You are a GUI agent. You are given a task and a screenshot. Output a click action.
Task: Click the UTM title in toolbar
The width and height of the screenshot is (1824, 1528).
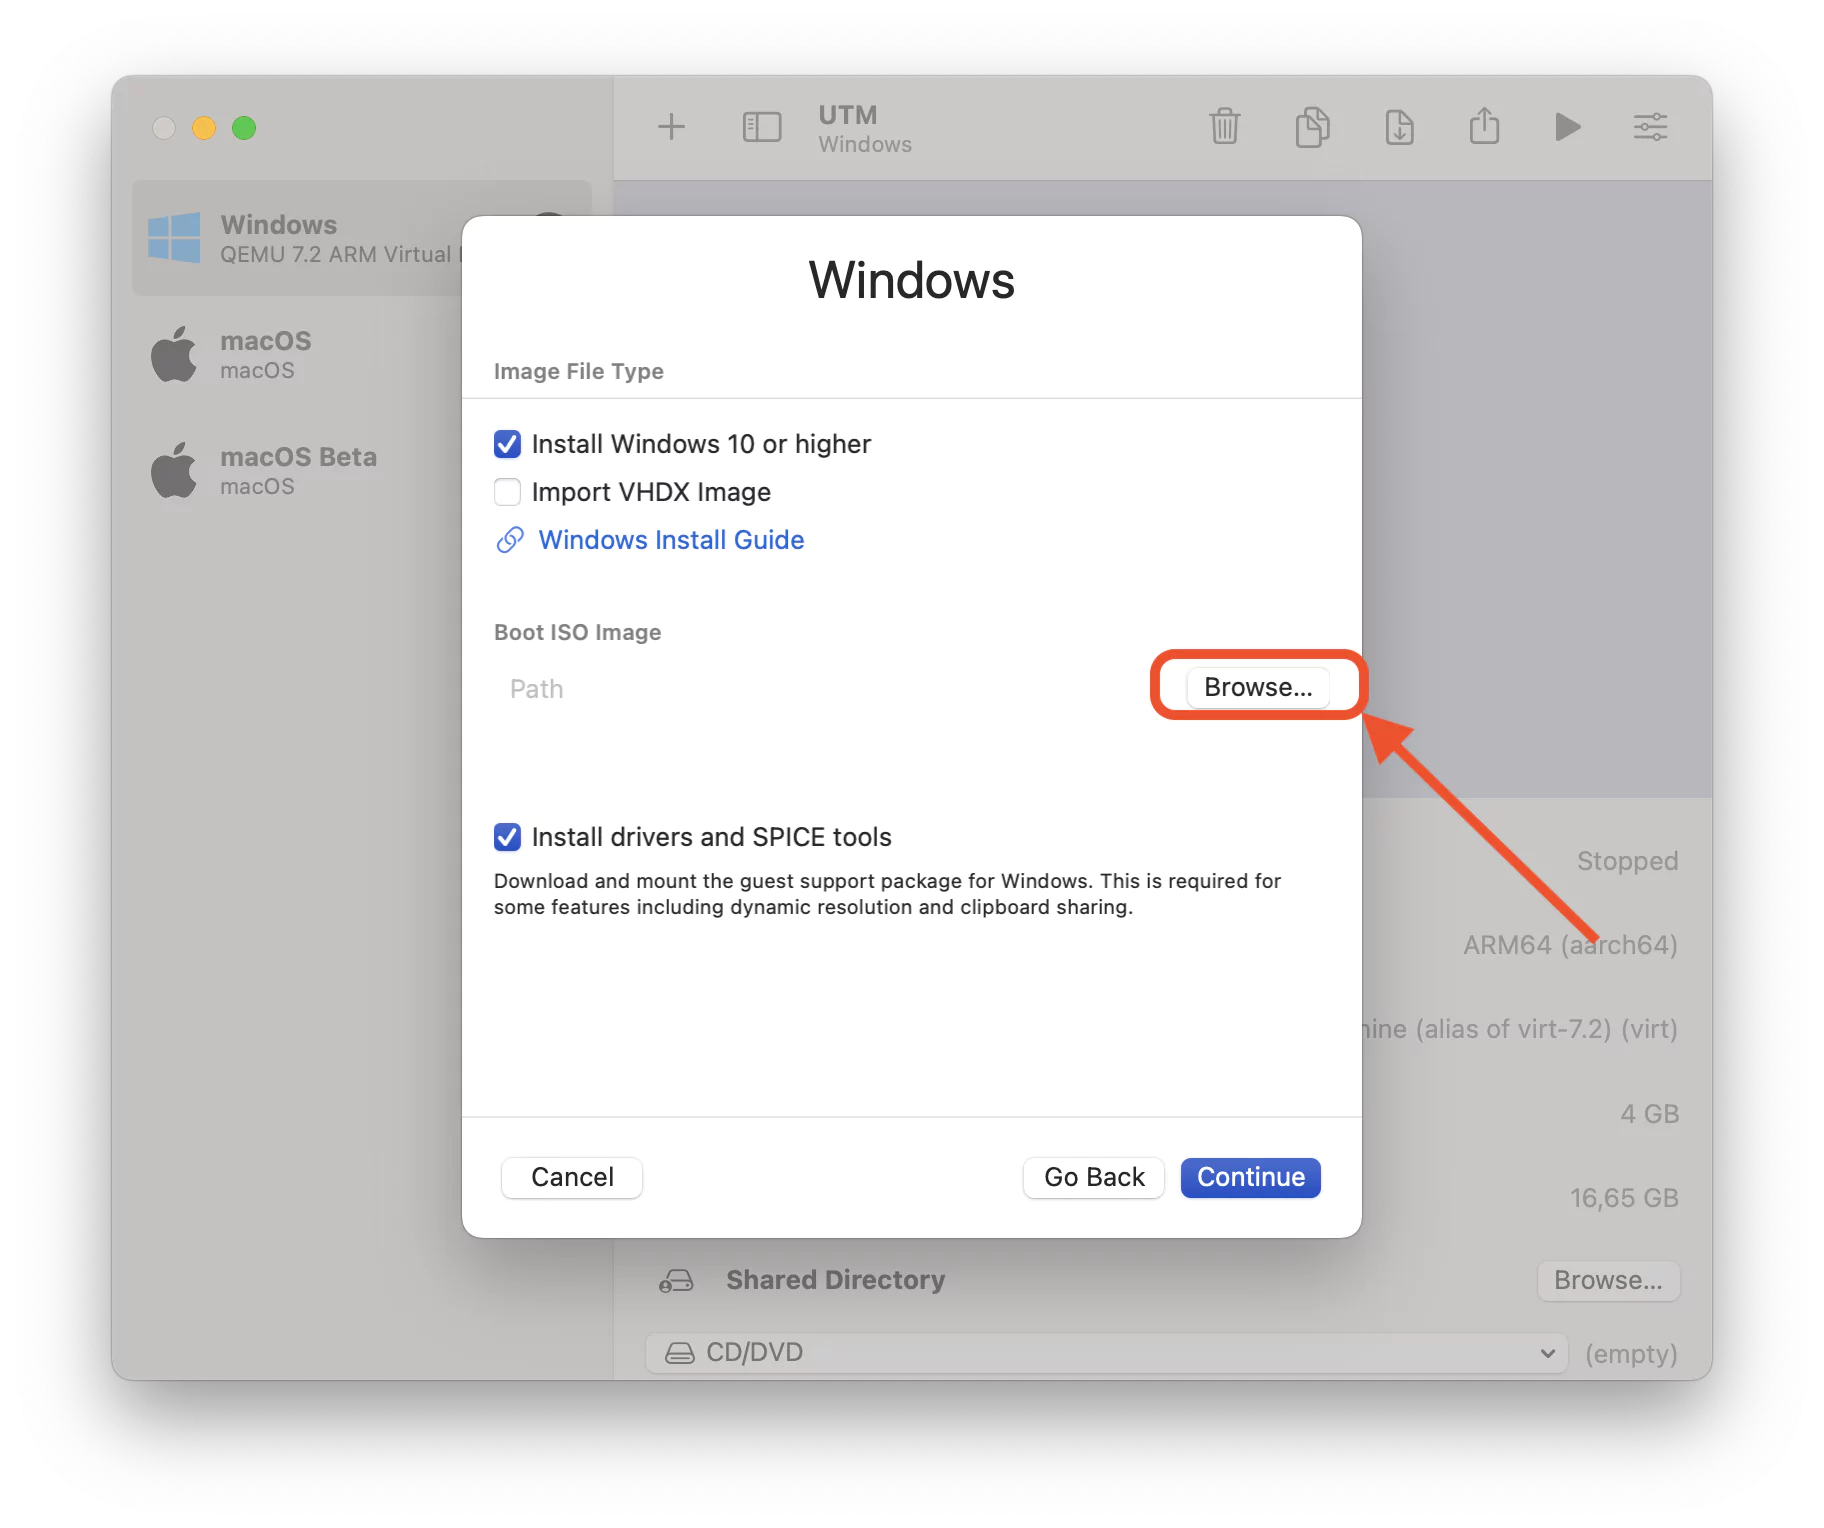coord(847,115)
